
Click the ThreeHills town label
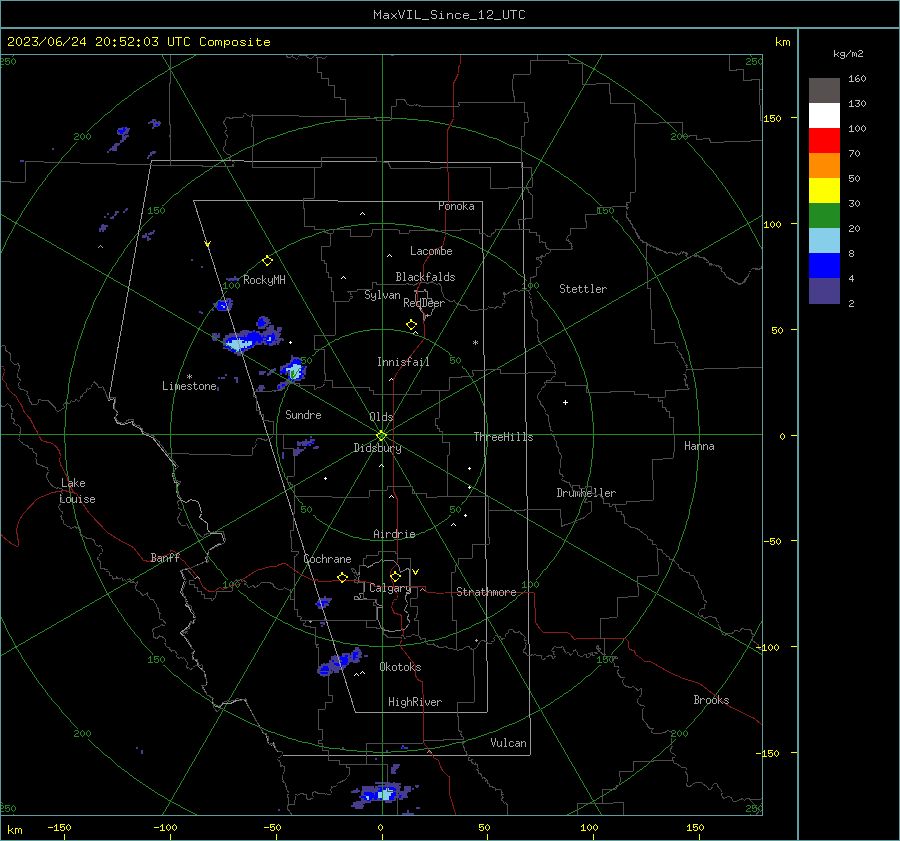coord(503,437)
